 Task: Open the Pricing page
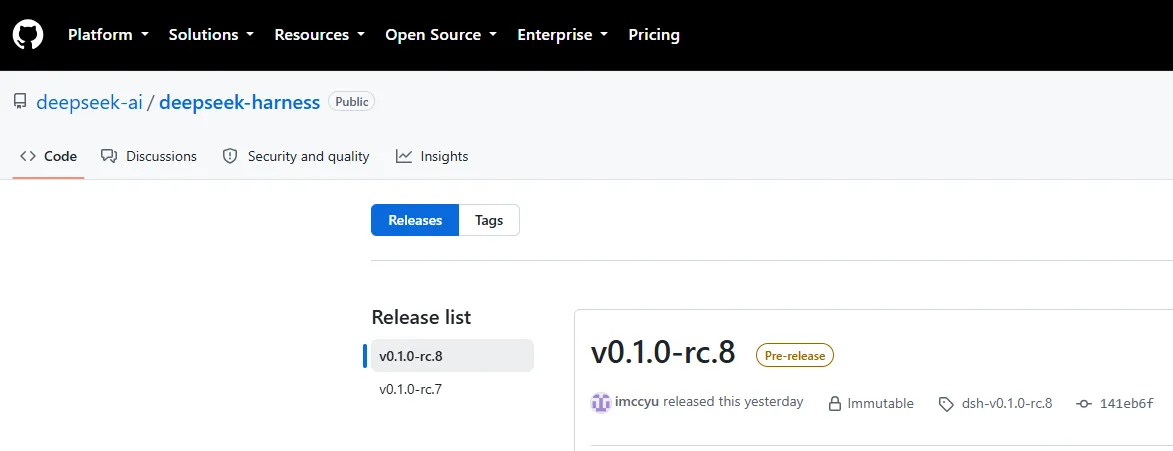654,34
